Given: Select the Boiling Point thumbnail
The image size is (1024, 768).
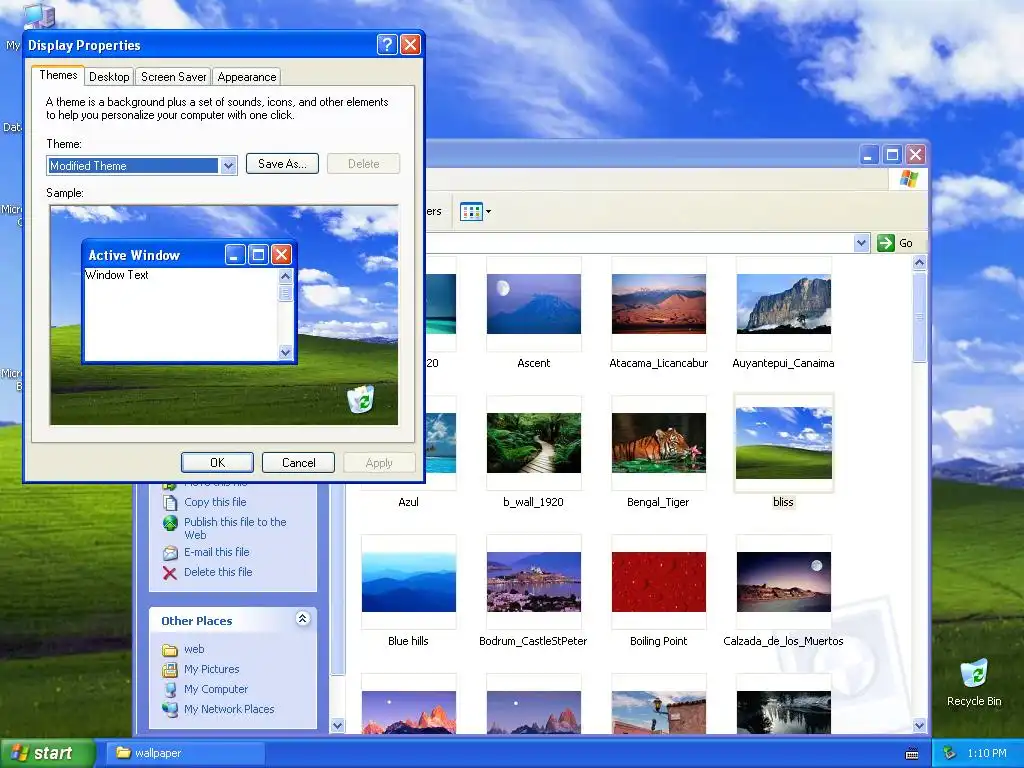Looking at the screenshot, I should [x=658, y=582].
